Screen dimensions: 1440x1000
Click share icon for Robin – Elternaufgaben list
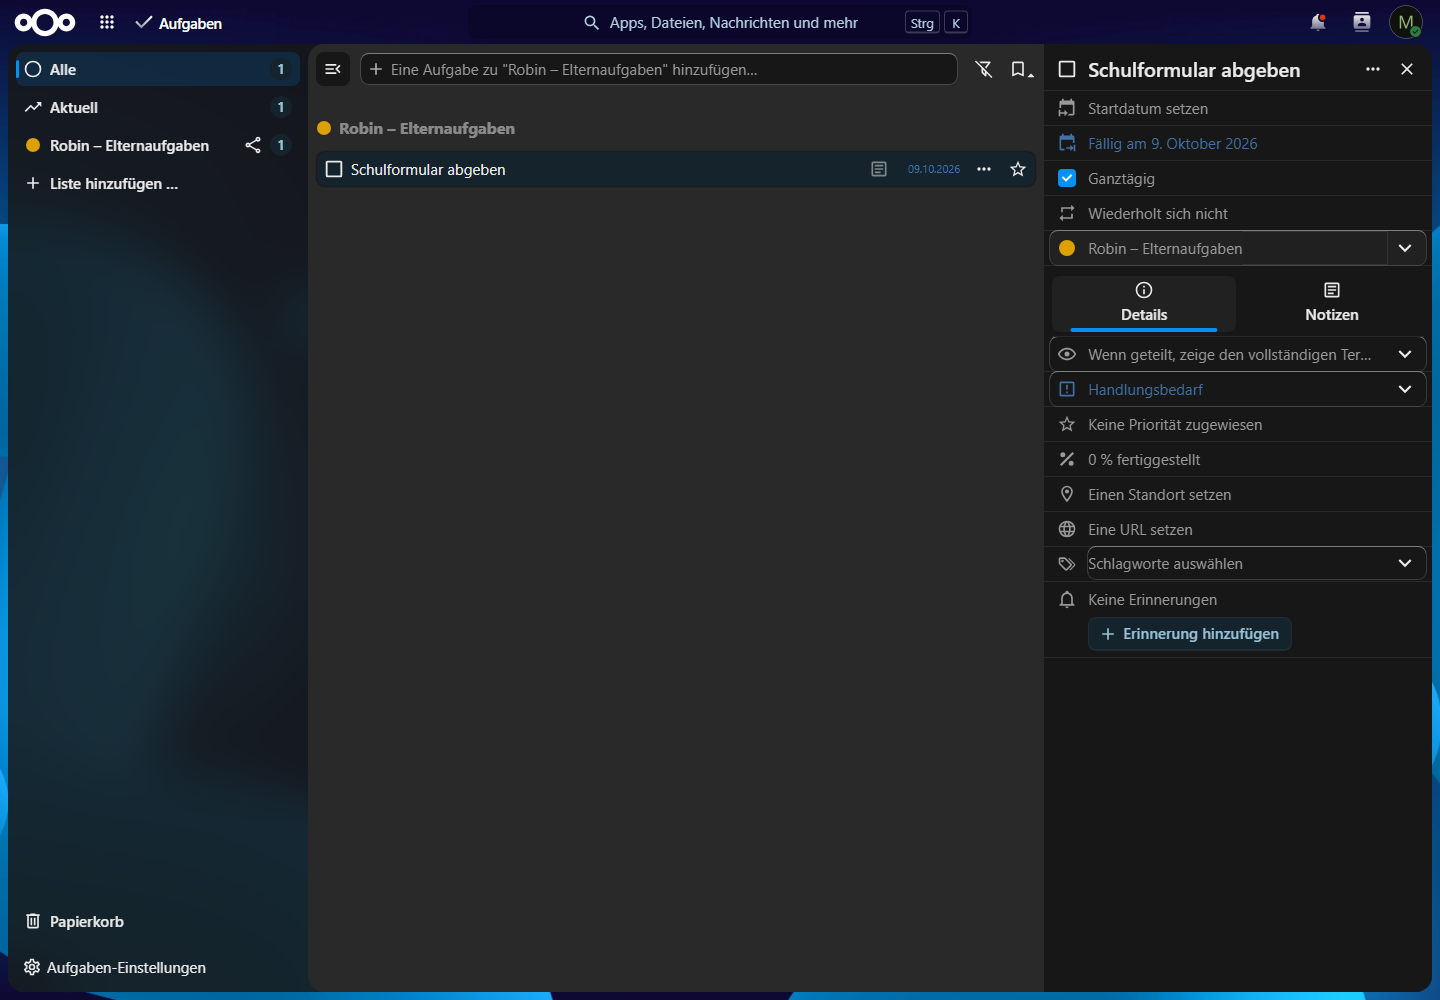click(x=253, y=145)
